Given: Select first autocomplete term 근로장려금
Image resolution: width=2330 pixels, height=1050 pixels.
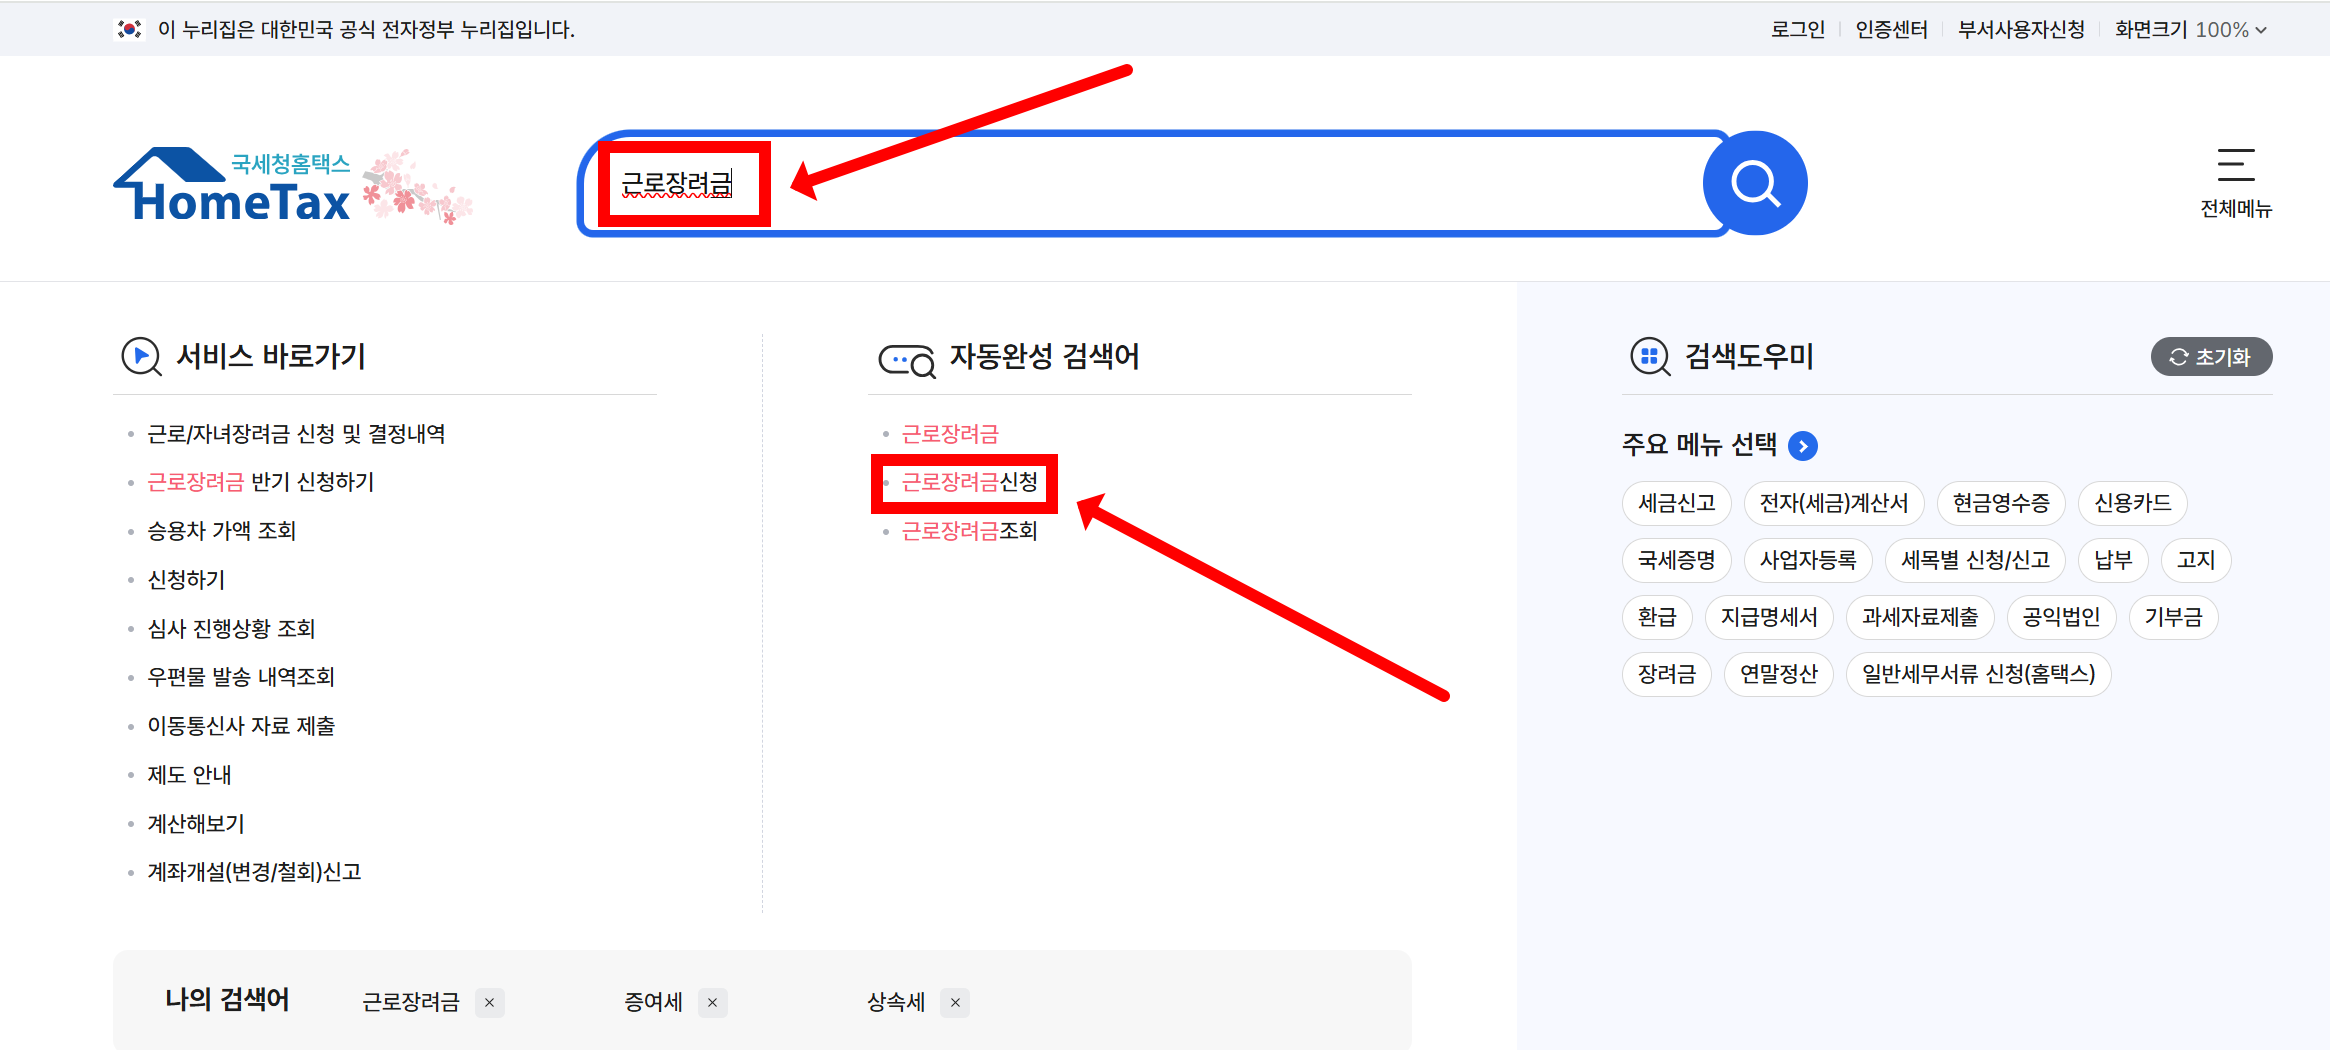Looking at the screenshot, I should pos(950,434).
